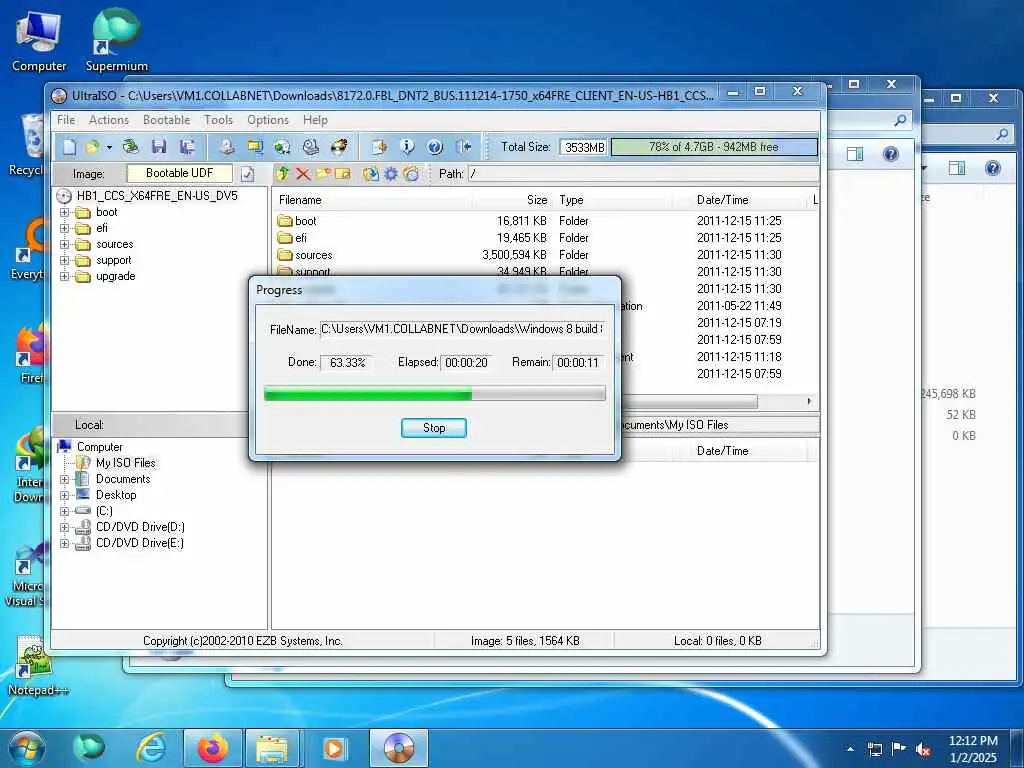Click the Extract icon in image toolbar
The image size is (1024, 768).
[370, 174]
